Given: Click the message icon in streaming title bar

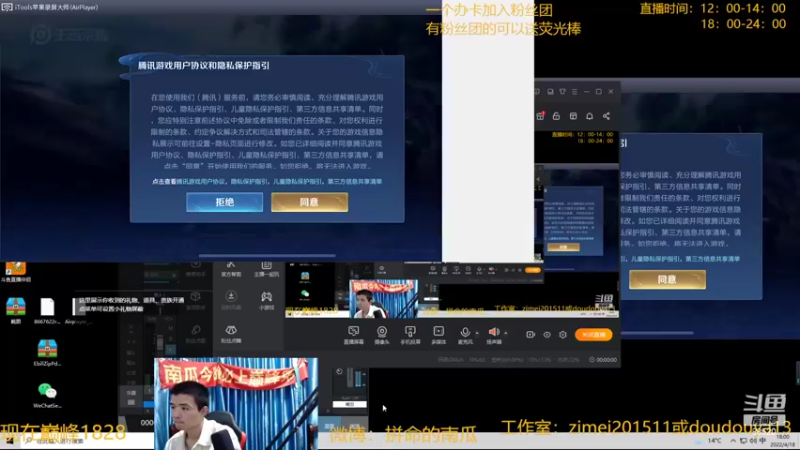Looking at the screenshot, I should pyautogui.click(x=550, y=92).
